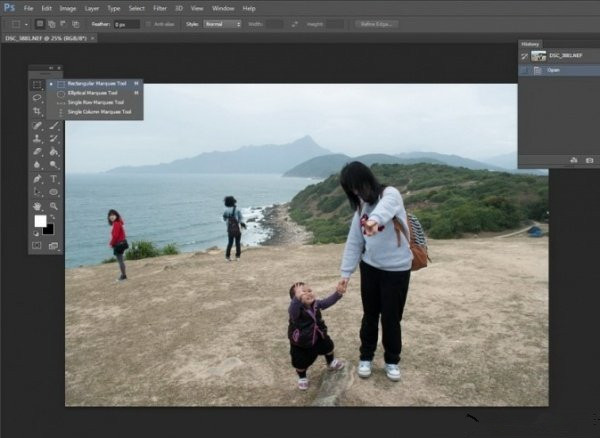The width and height of the screenshot is (600, 438).
Task: Open the black background color swatch
Action: pyautogui.click(x=49, y=230)
